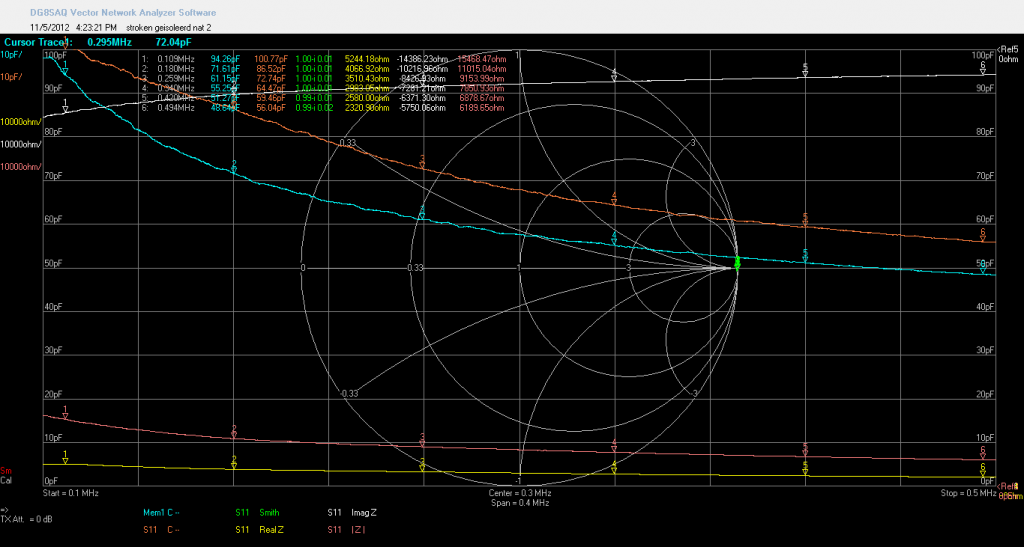Click the yellow 10000ohm/ scale label
Viewport: 1024px width, 547px height.
point(21,121)
